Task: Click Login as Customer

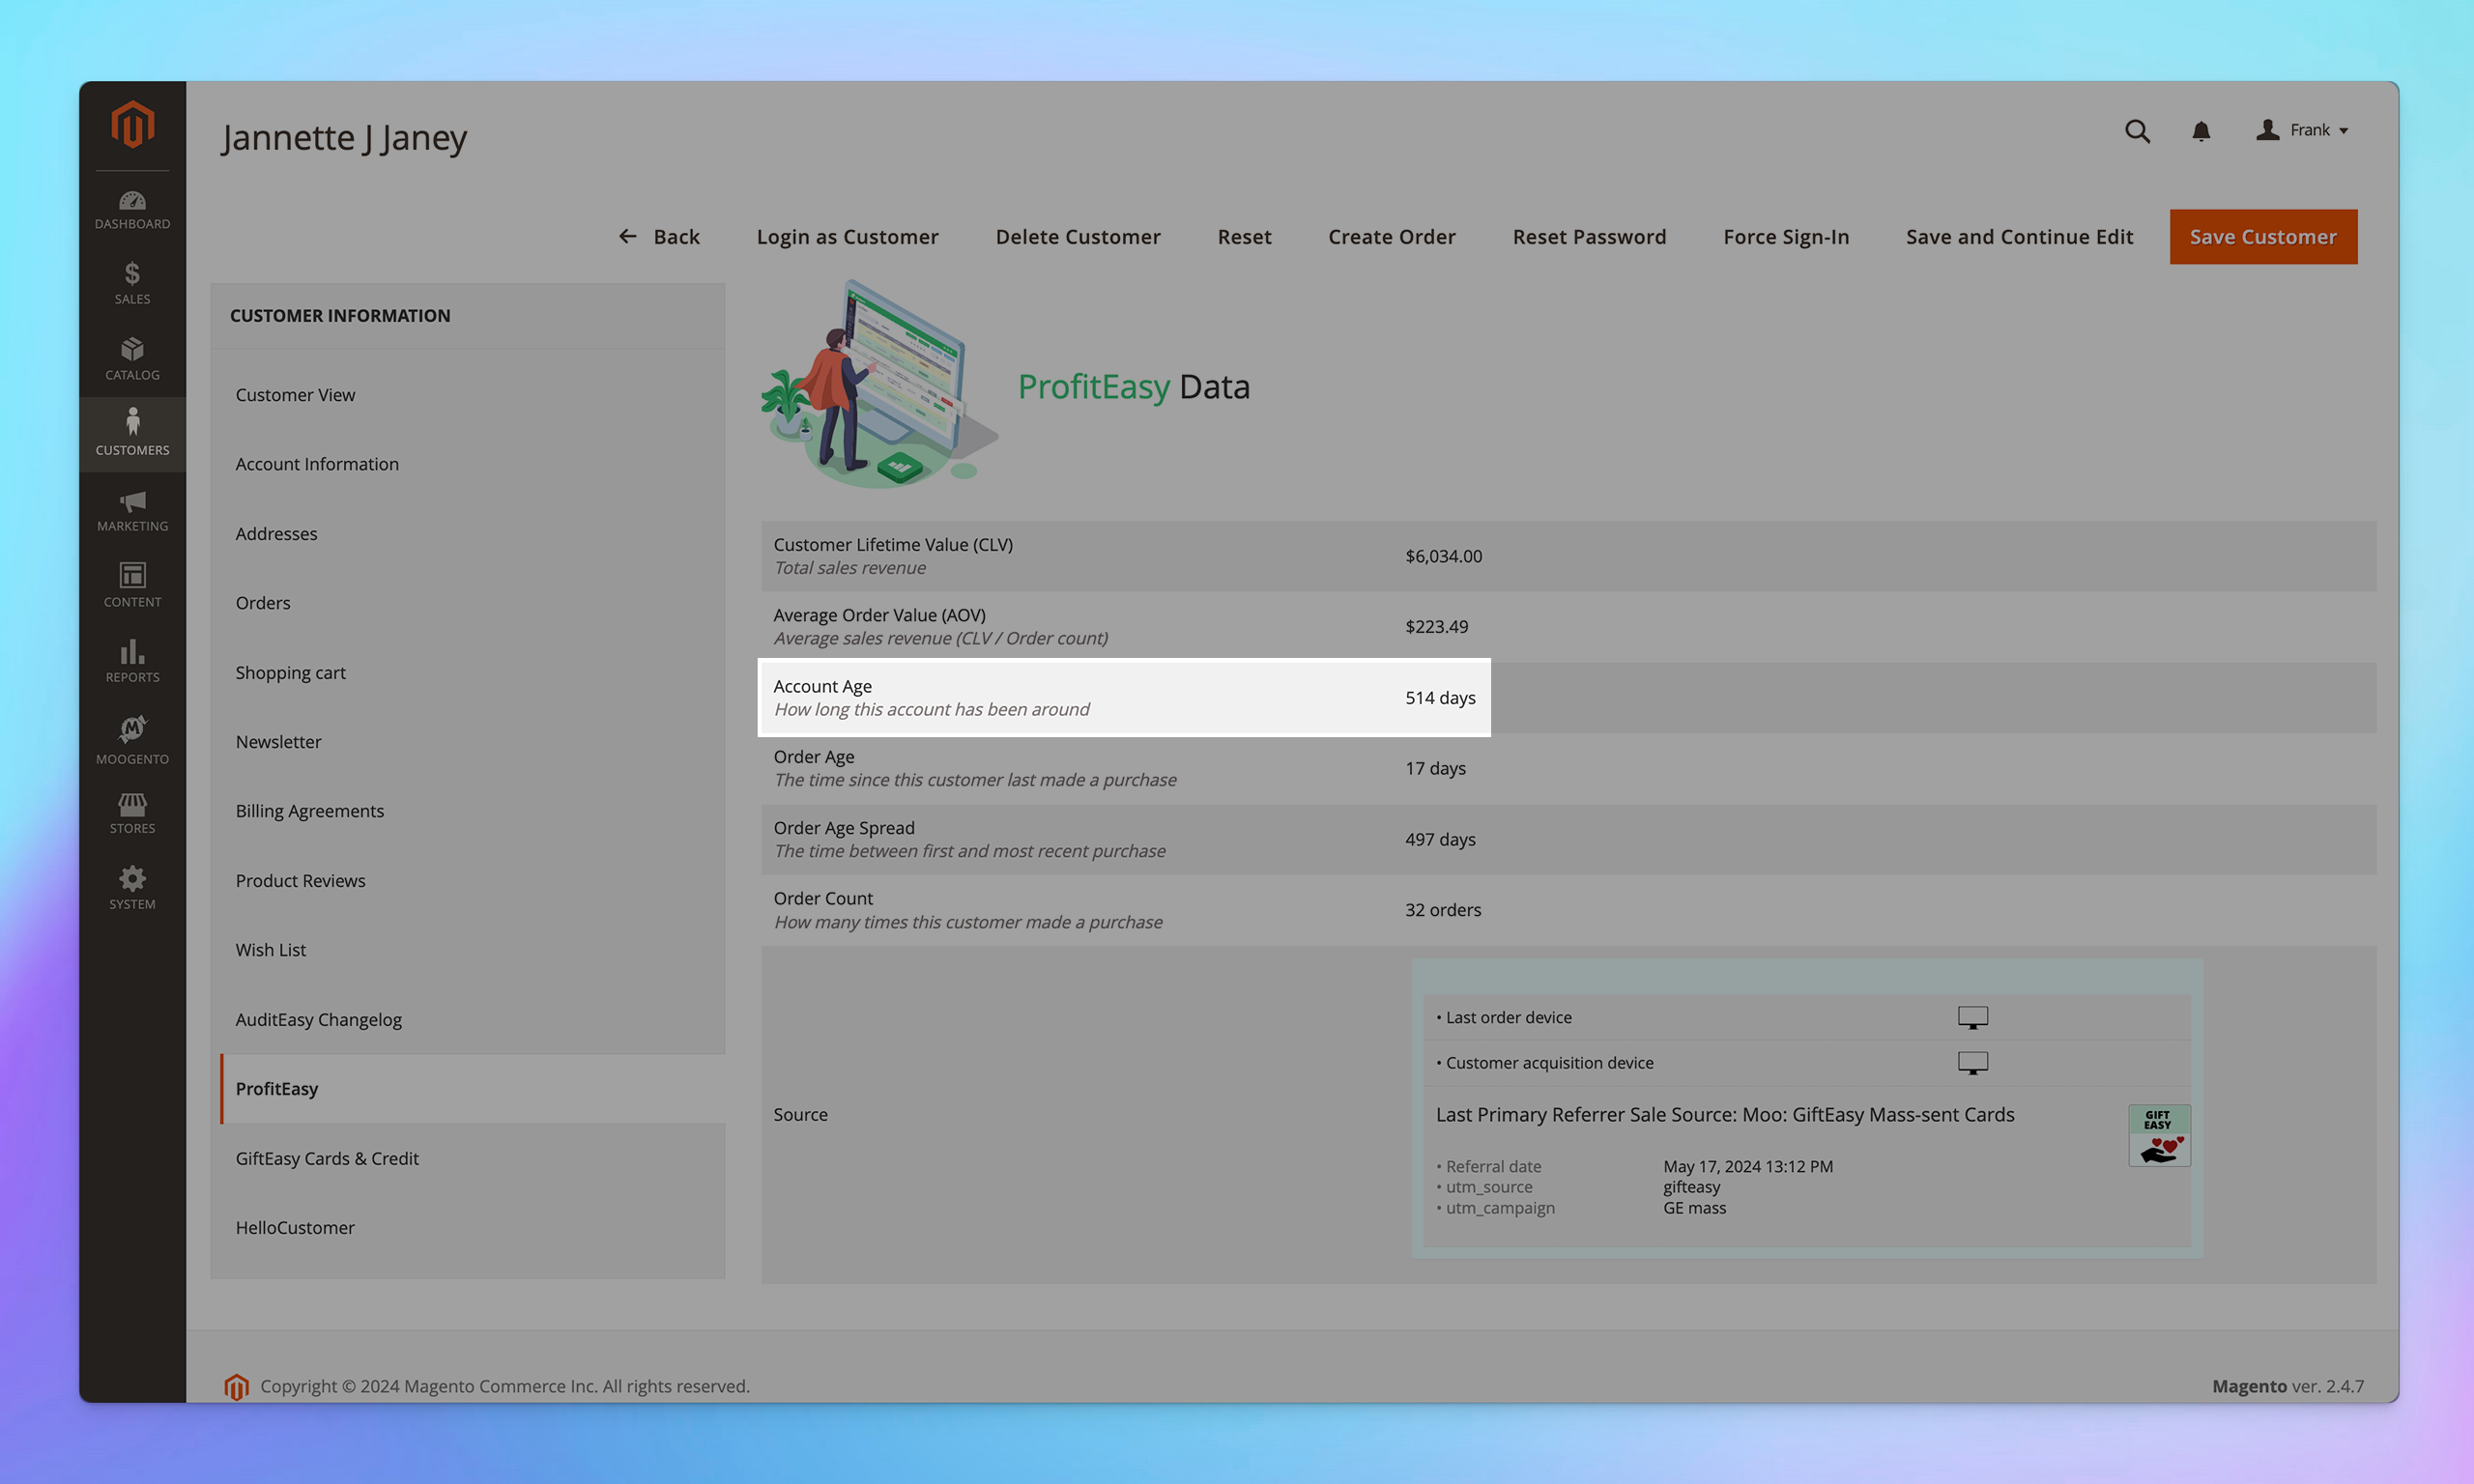Action: pos(847,237)
